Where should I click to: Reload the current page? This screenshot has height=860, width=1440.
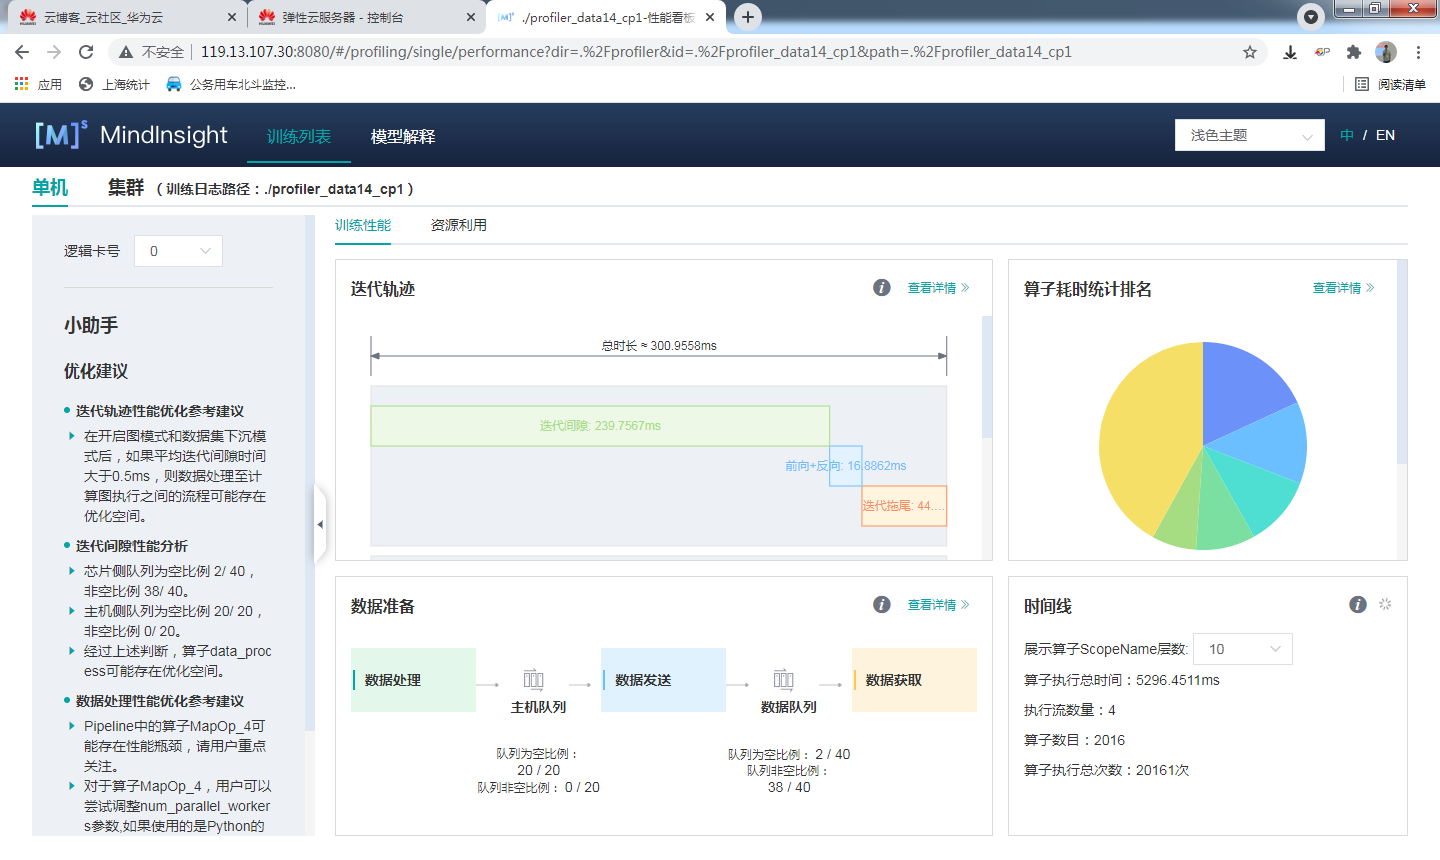click(86, 52)
